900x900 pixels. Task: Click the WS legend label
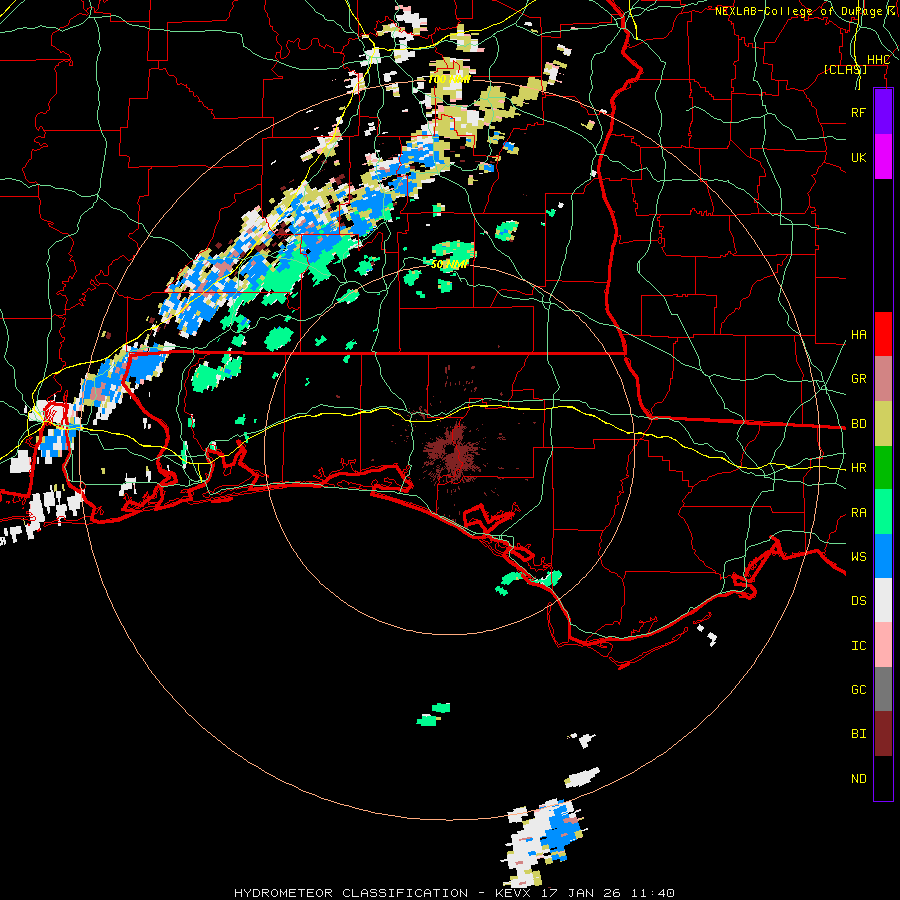pos(858,556)
